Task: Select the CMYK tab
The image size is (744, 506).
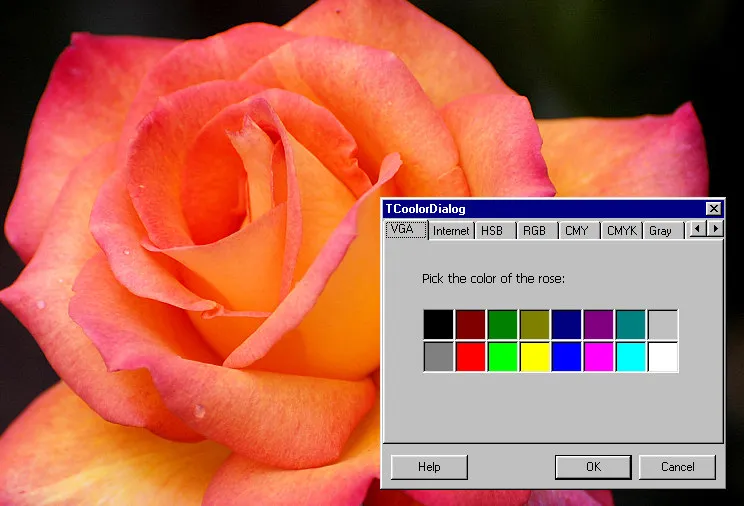Action: pos(622,231)
